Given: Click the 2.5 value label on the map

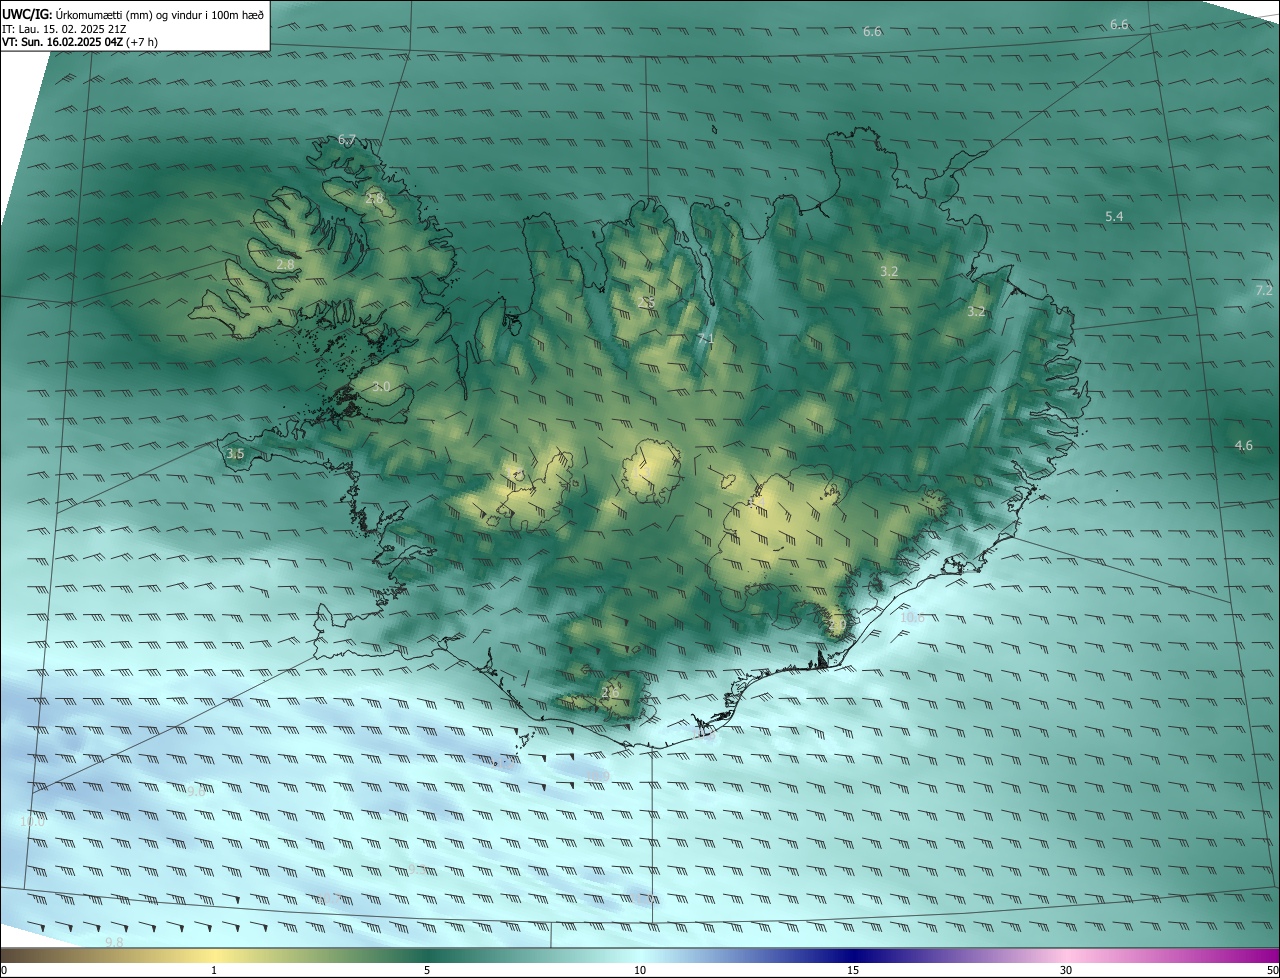Looking at the screenshot, I should pos(647,302).
